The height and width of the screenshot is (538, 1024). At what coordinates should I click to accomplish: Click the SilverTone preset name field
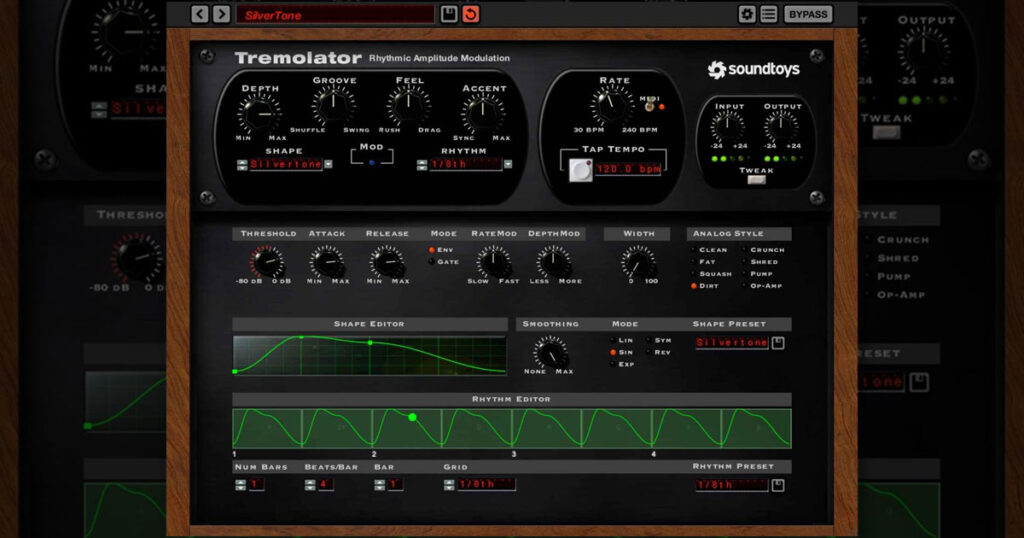coord(335,14)
